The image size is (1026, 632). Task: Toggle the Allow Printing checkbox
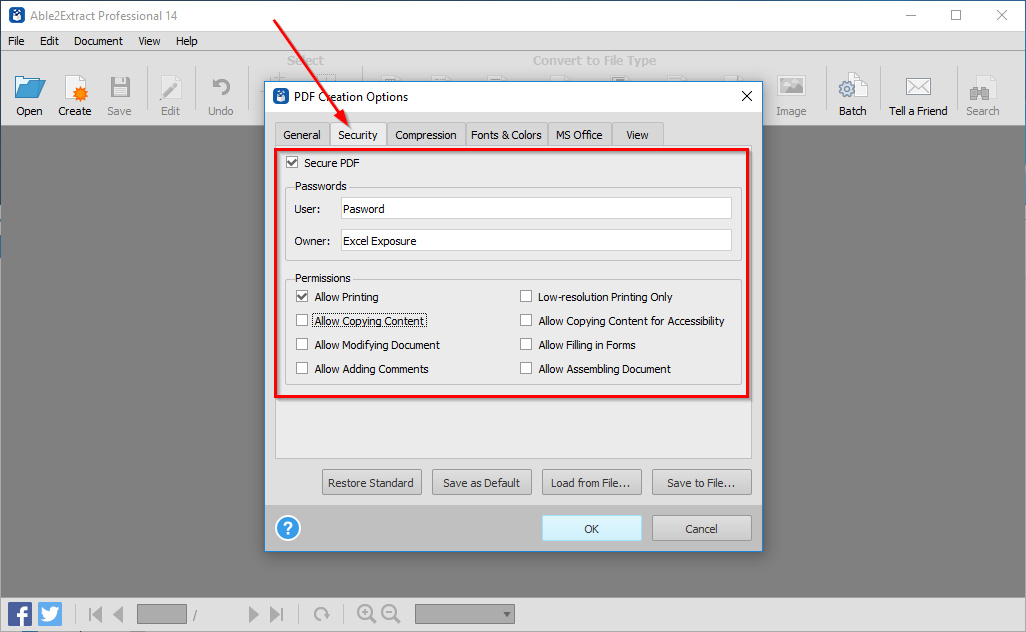point(302,296)
